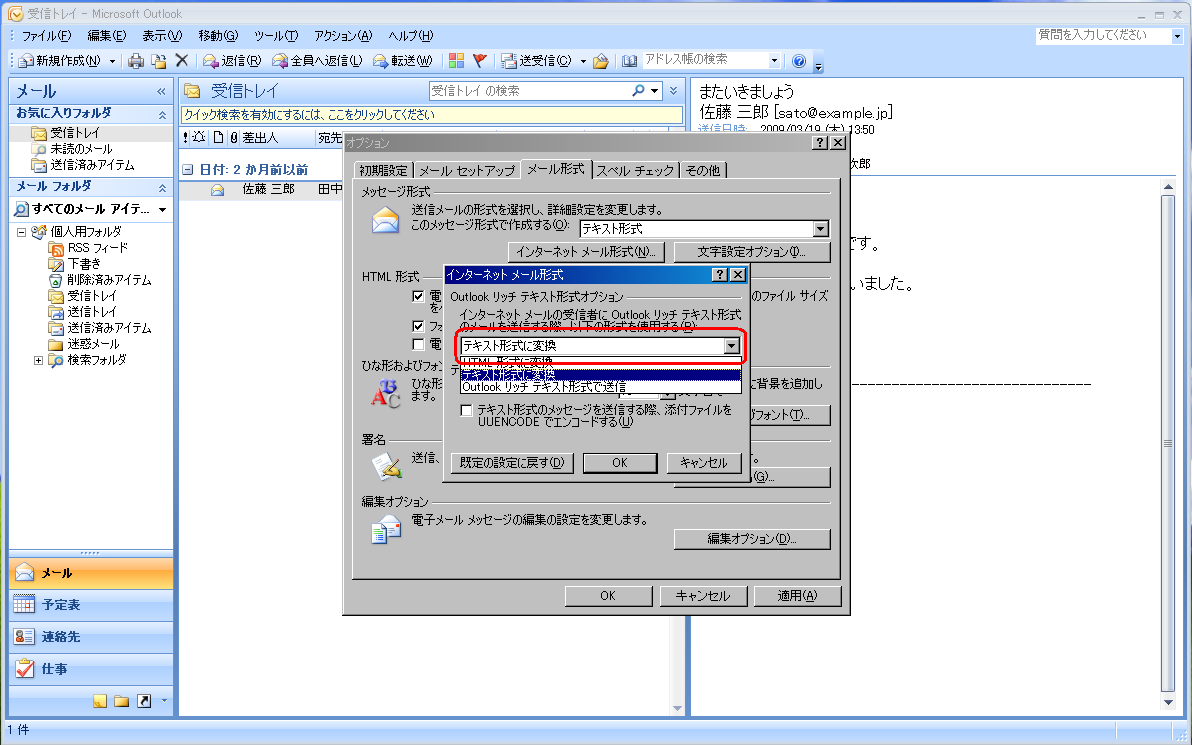1192x745 pixels.
Task: Open the 送受信 dropdown arrow
Action: [583, 61]
